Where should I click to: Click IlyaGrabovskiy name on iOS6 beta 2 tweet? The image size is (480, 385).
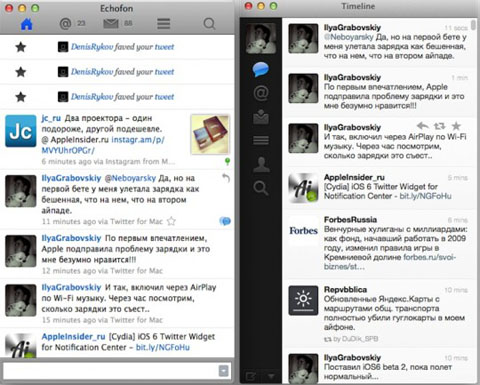click(352, 358)
